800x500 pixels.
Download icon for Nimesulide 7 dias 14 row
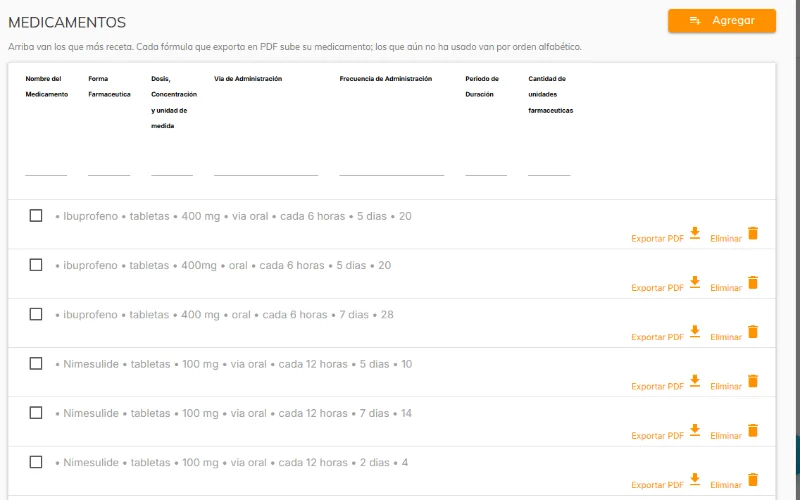point(695,430)
